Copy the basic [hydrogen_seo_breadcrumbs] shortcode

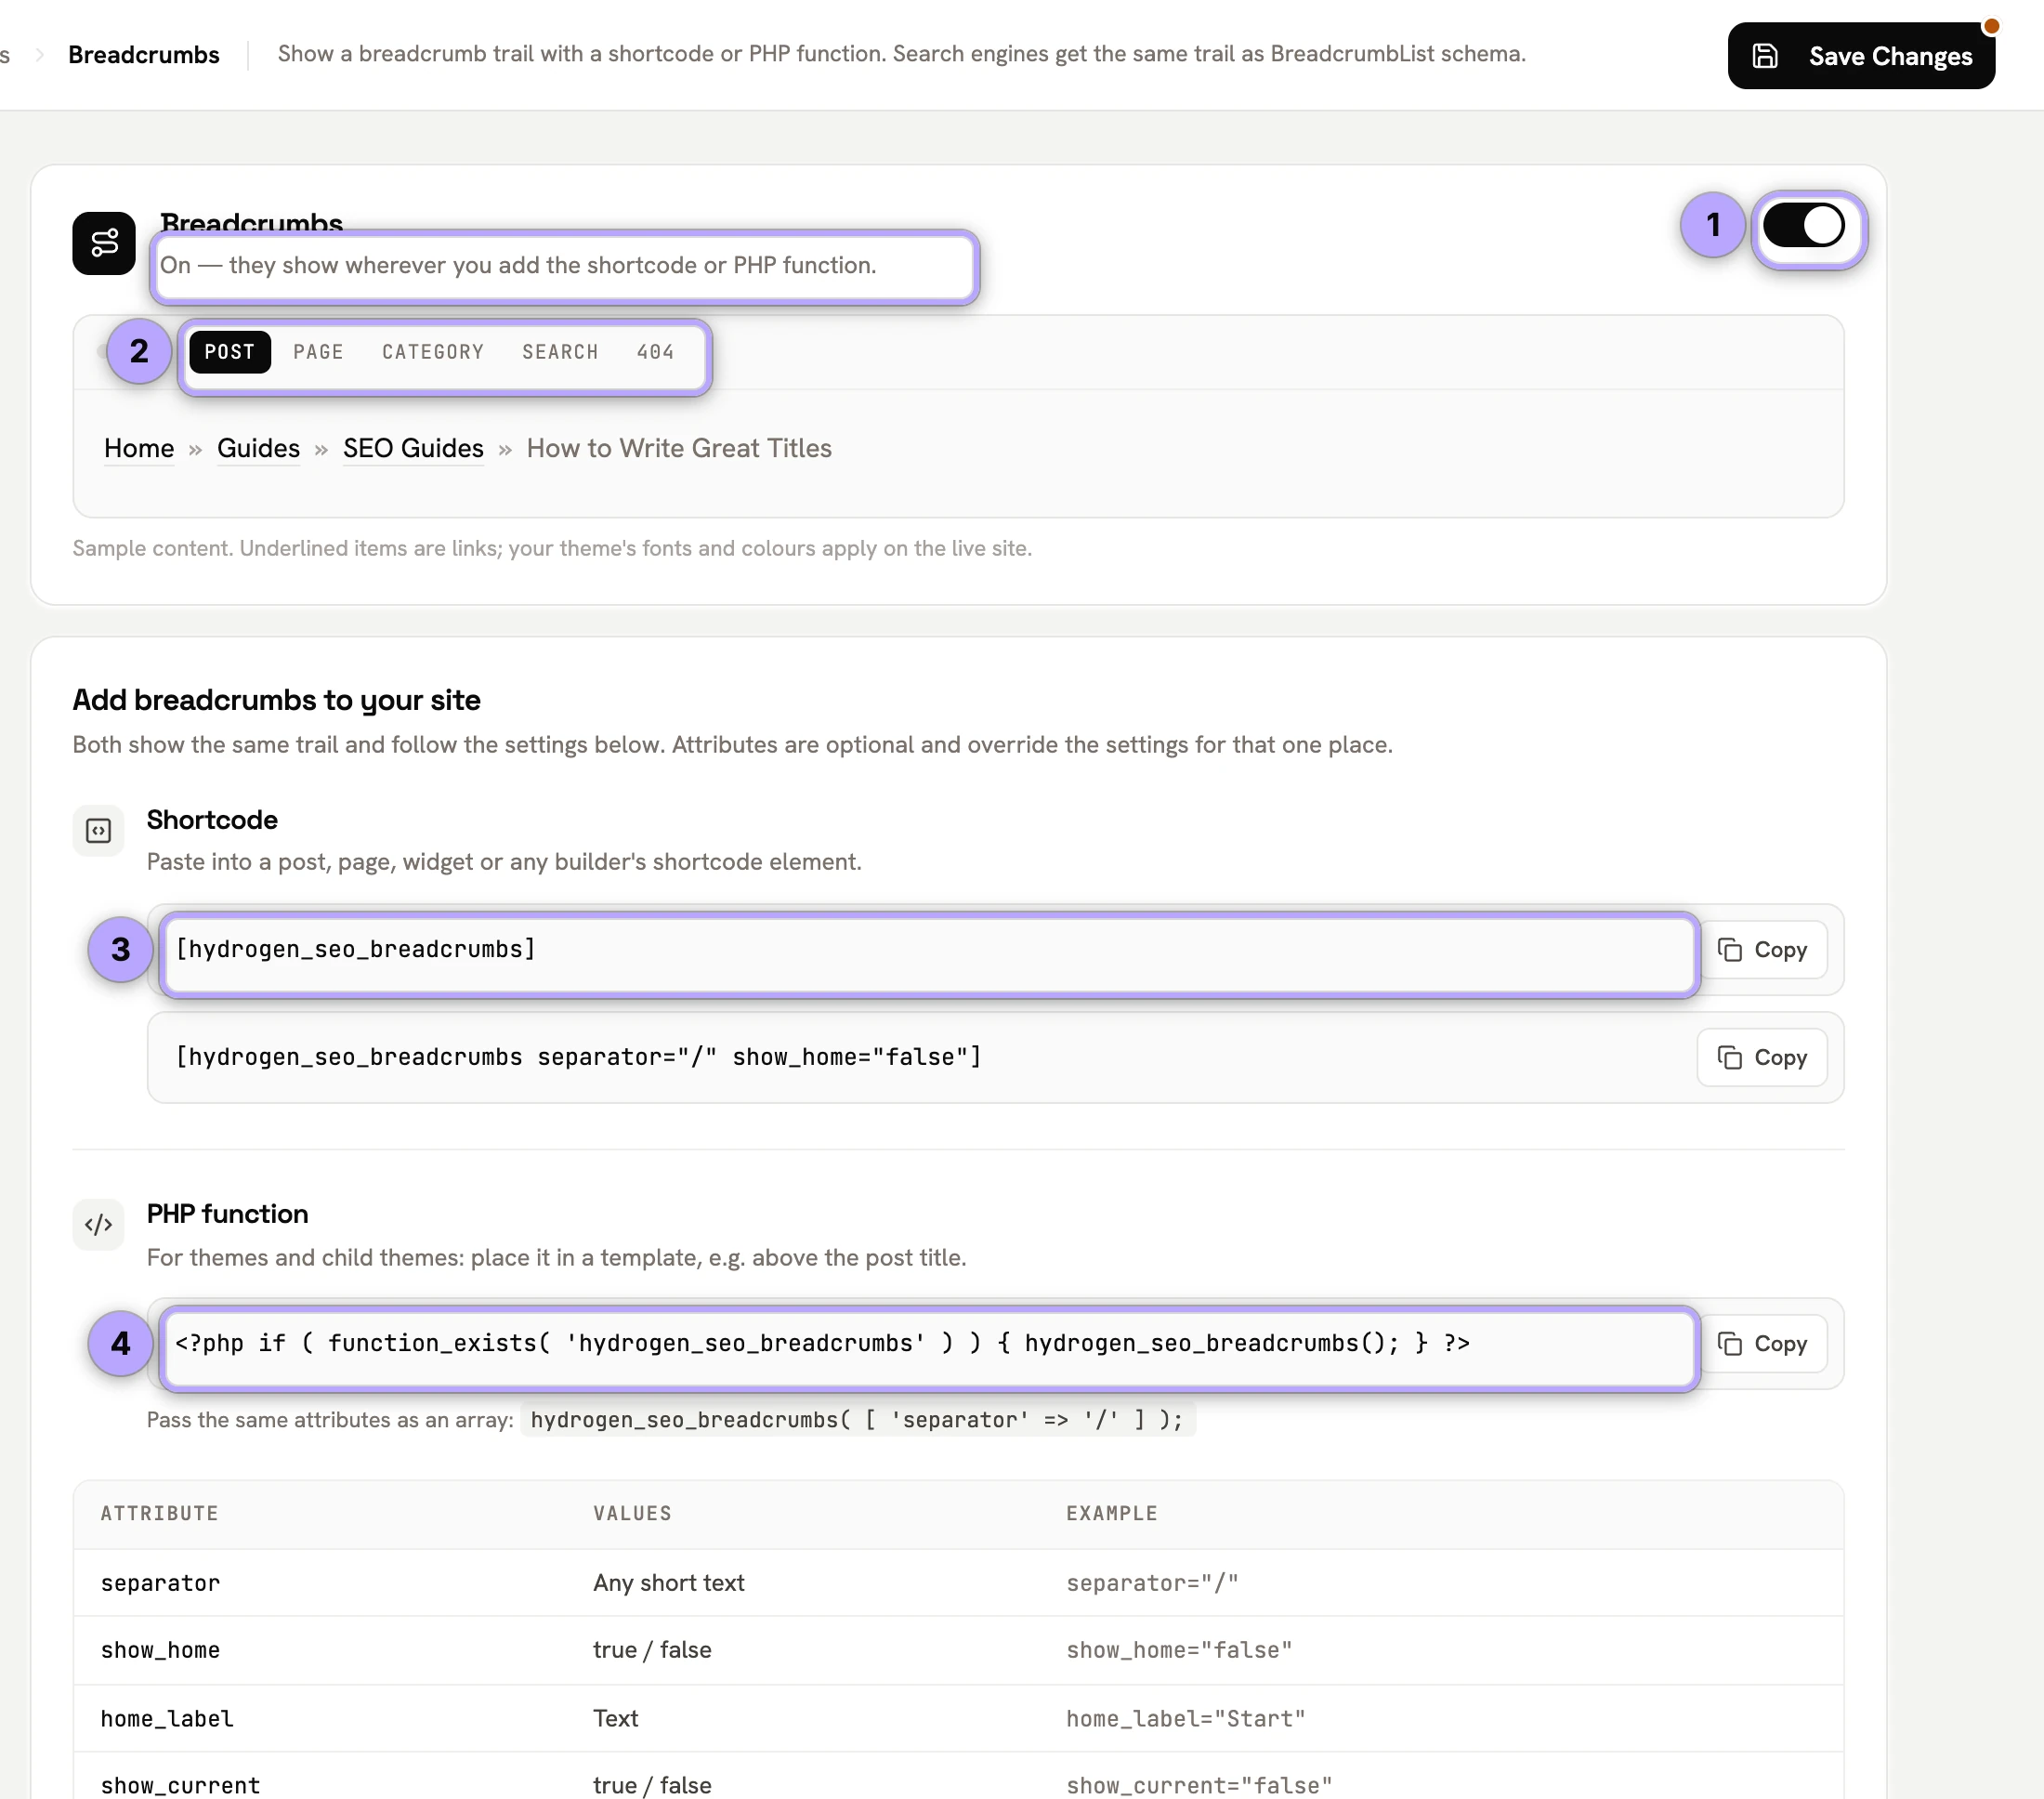pyautogui.click(x=1762, y=950)
